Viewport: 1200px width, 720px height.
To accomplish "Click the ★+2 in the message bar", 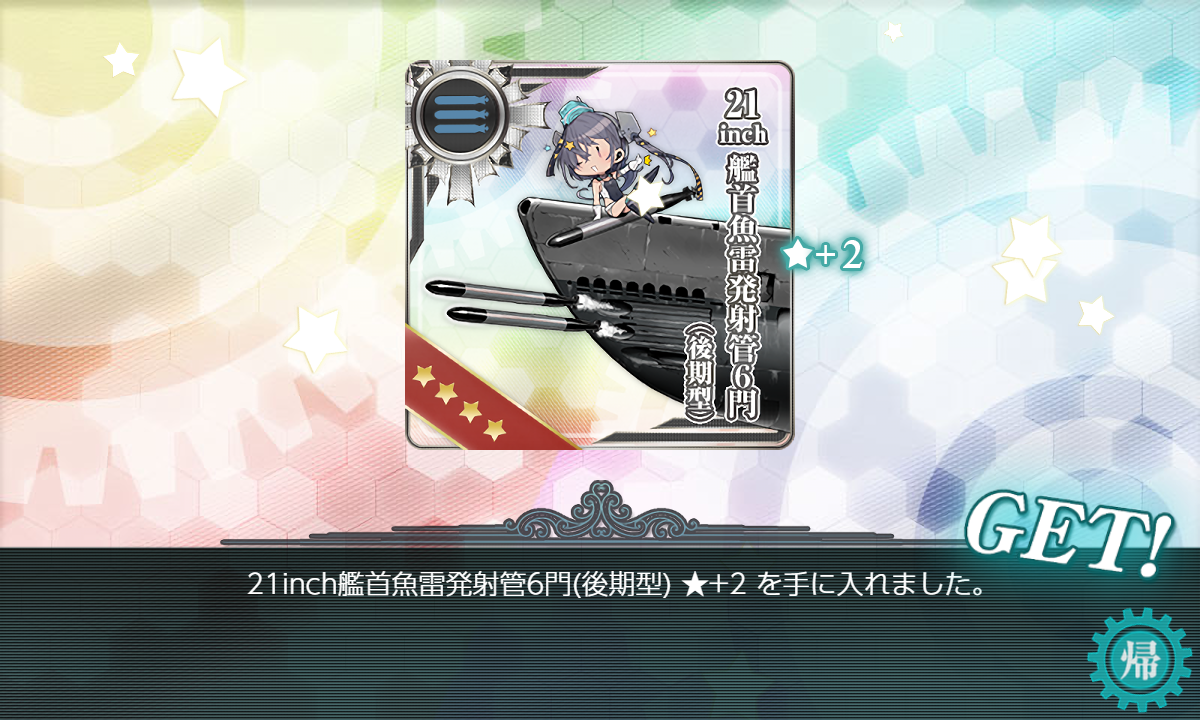I will (x=715, y=585).
